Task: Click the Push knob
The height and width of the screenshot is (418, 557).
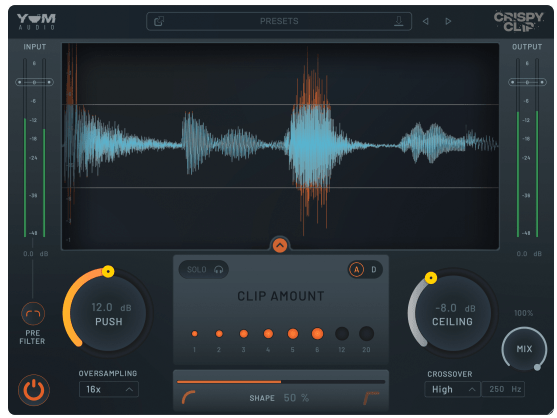Action: pyautogui.click(x=108, y=313)
